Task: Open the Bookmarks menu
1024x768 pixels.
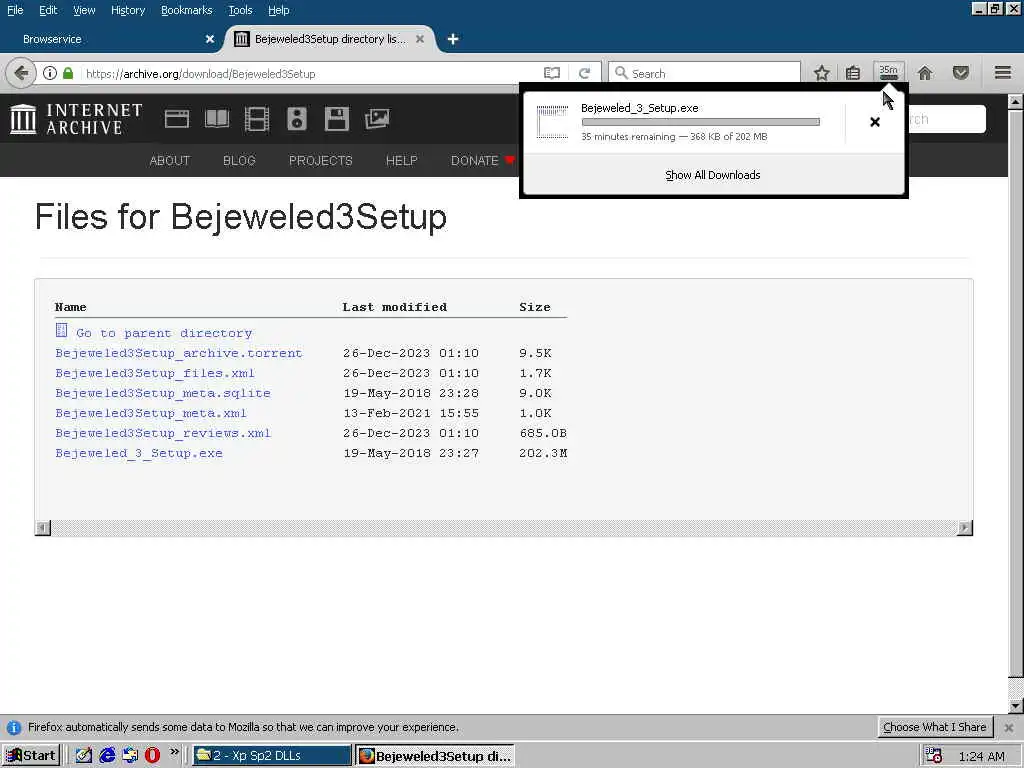Action: coord(187,10)
